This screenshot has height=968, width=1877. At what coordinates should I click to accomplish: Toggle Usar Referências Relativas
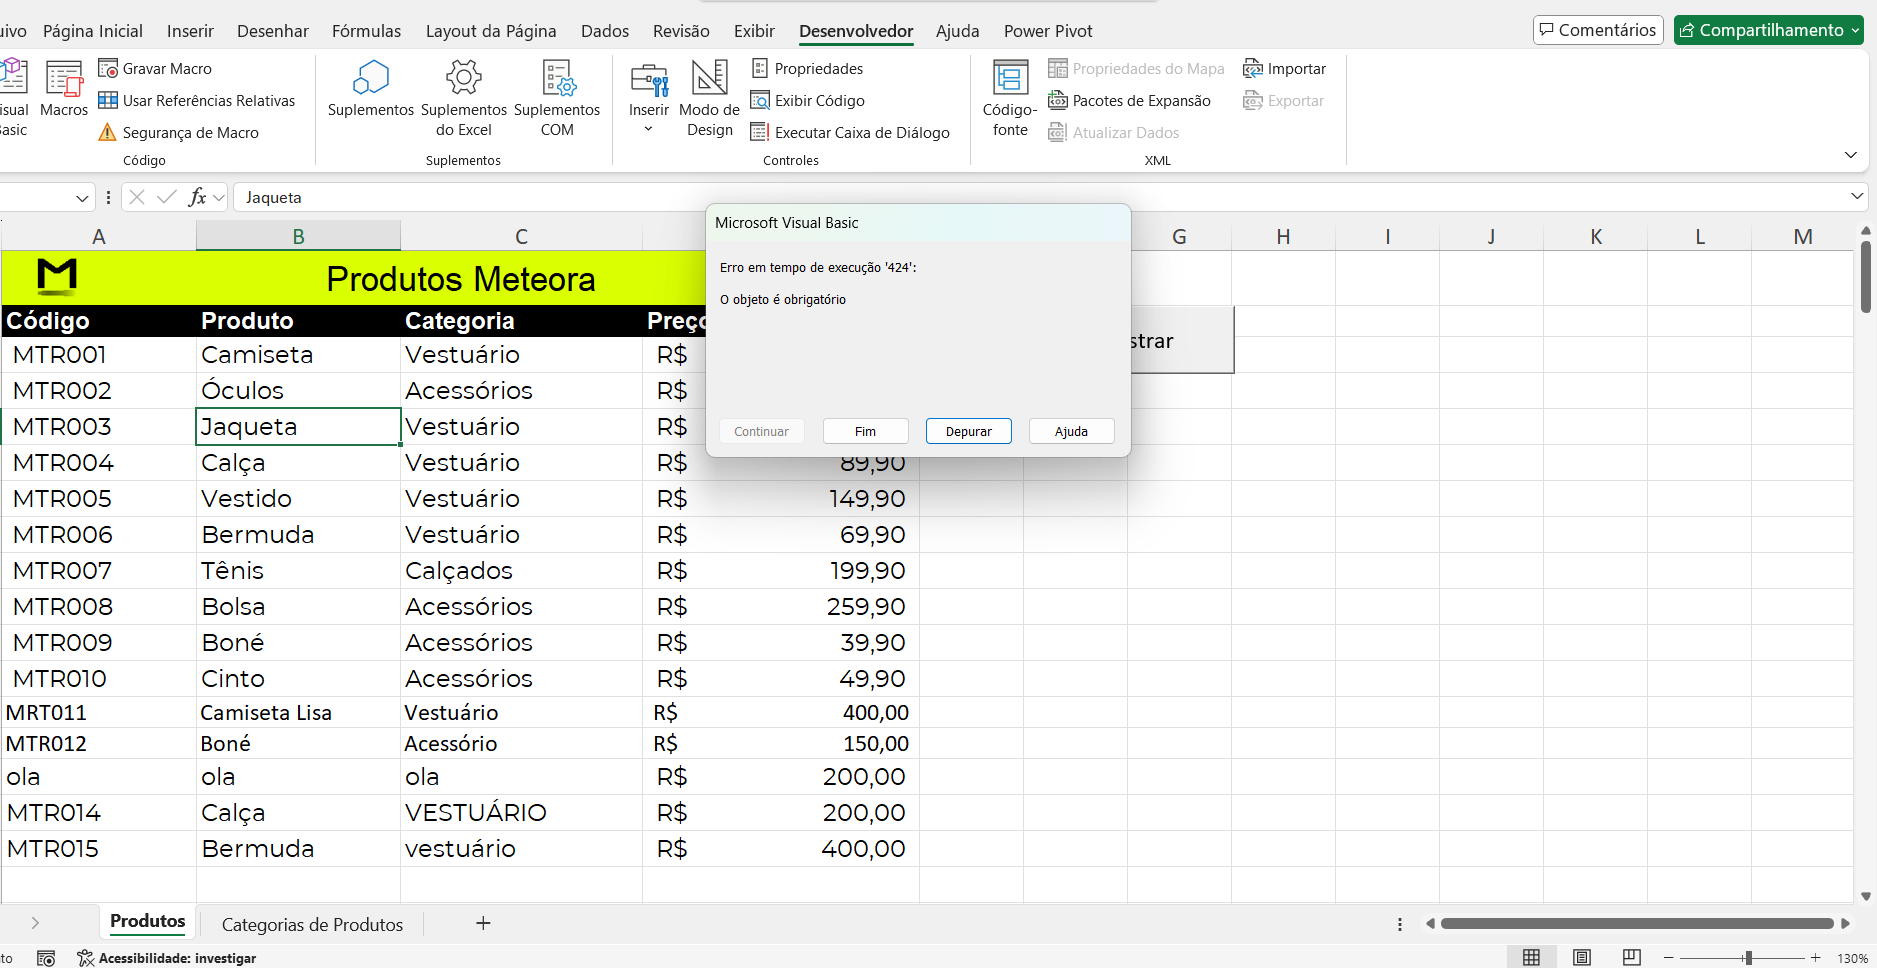(196, 100)
